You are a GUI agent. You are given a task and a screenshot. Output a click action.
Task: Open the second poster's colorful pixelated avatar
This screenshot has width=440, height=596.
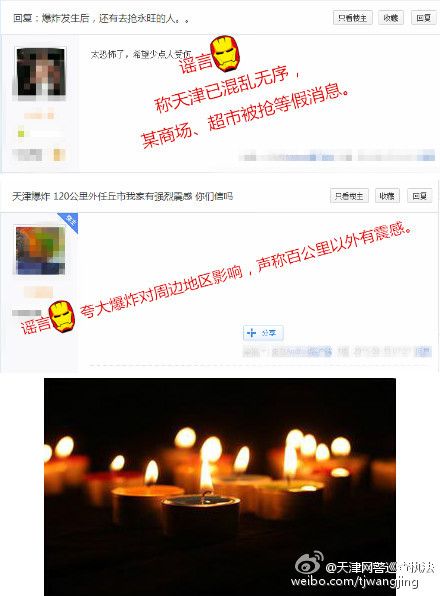[40, 250]
